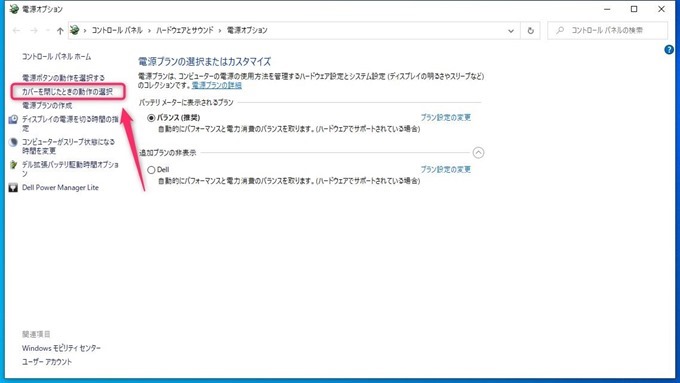The image size is (680, 383).
Task: Open 電源ボタンの動作を選択する link
Action: tap(63, 78)
